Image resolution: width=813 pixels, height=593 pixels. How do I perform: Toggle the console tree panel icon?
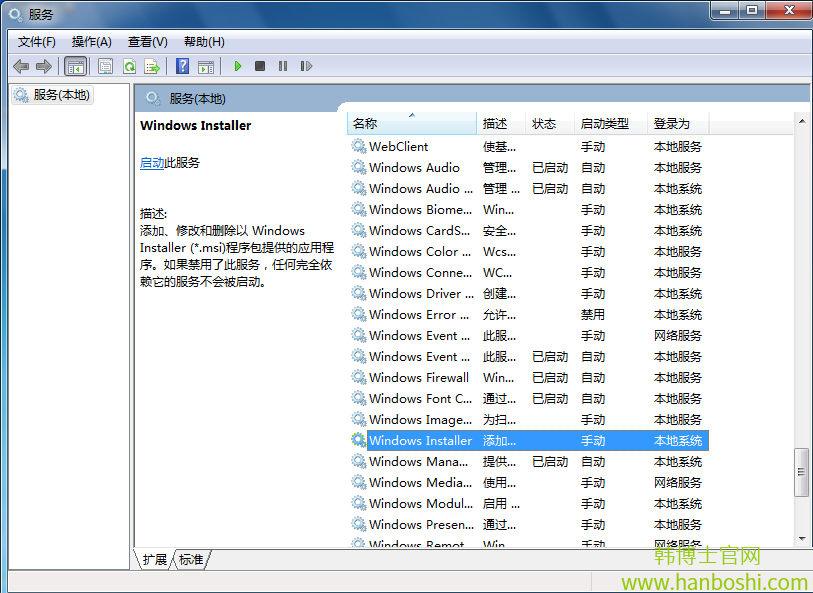pyautogui.click(x=75, y=66)
